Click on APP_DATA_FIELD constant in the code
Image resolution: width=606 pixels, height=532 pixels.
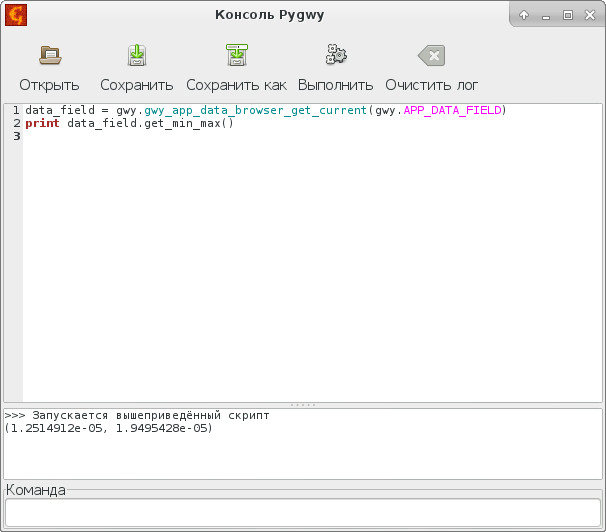tap(452, 111)
